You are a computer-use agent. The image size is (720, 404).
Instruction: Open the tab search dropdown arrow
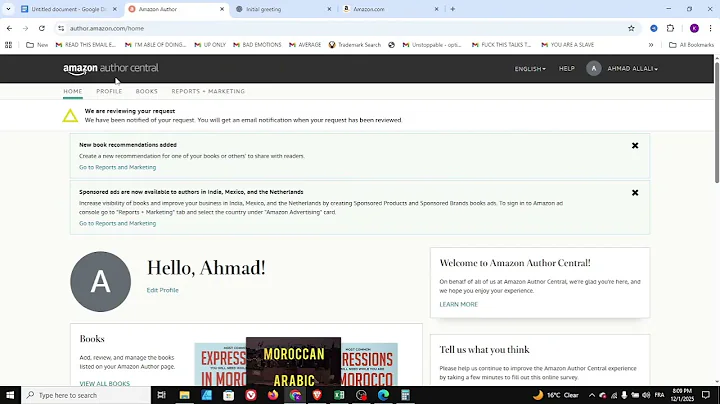pos(8,9)
